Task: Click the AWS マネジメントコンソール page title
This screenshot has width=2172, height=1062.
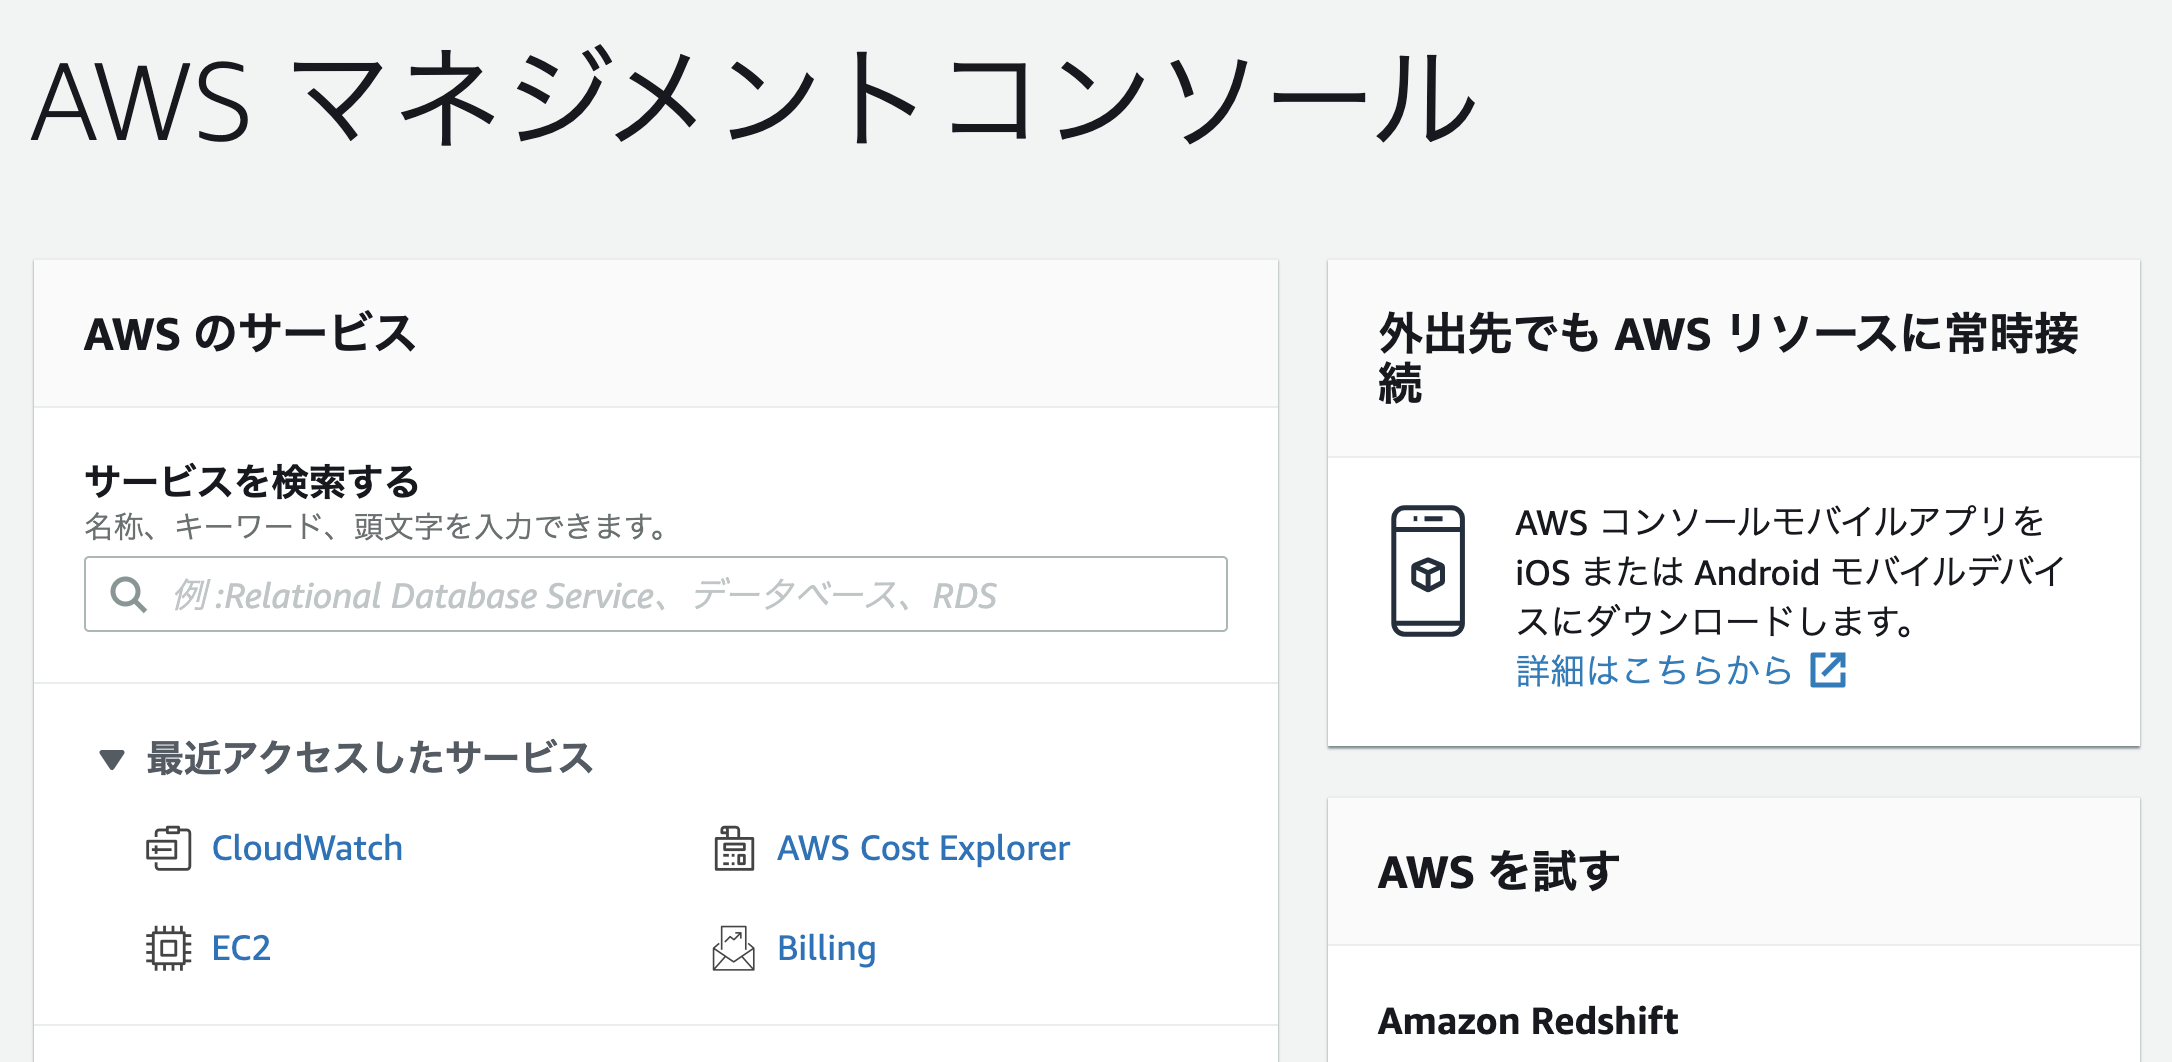Action: tap(754, 100)
